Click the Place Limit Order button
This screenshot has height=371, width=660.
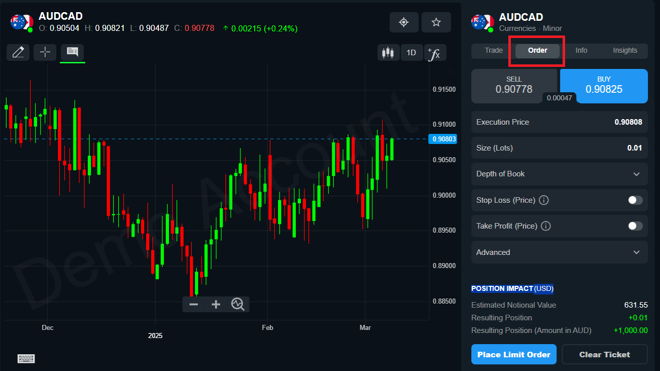pos(514,355)
